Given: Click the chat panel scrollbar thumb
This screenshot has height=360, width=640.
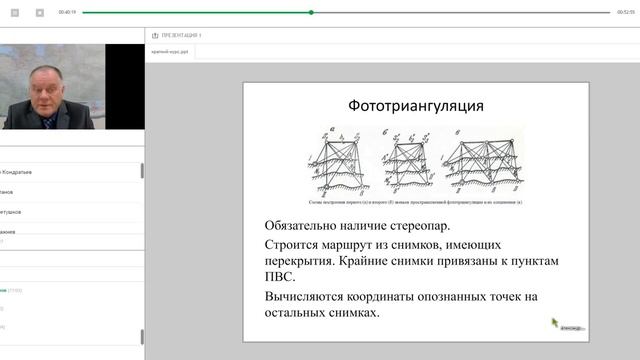Looking at the screenshot, I should coord(142,337).
